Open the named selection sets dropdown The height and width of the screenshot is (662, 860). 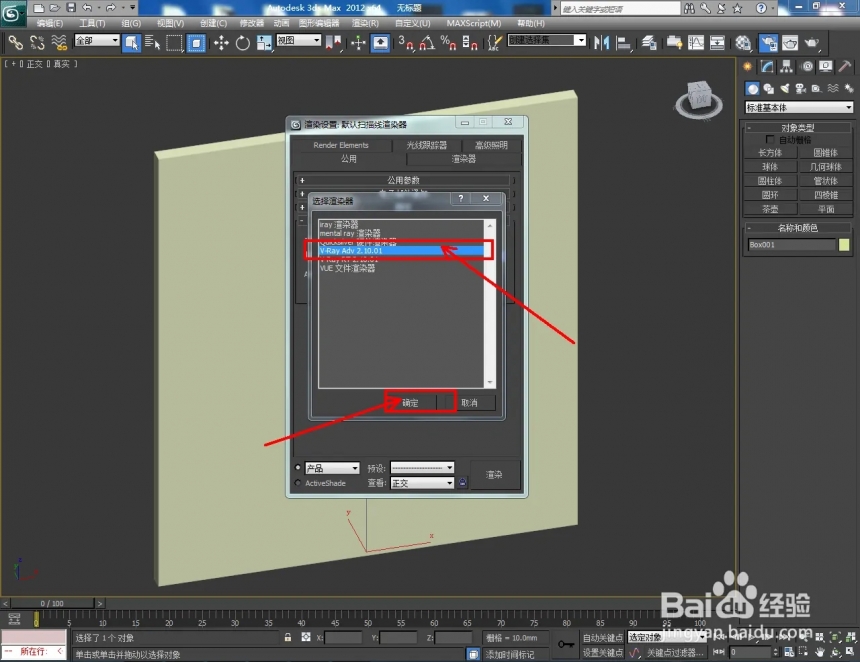[x=547, y=40]
